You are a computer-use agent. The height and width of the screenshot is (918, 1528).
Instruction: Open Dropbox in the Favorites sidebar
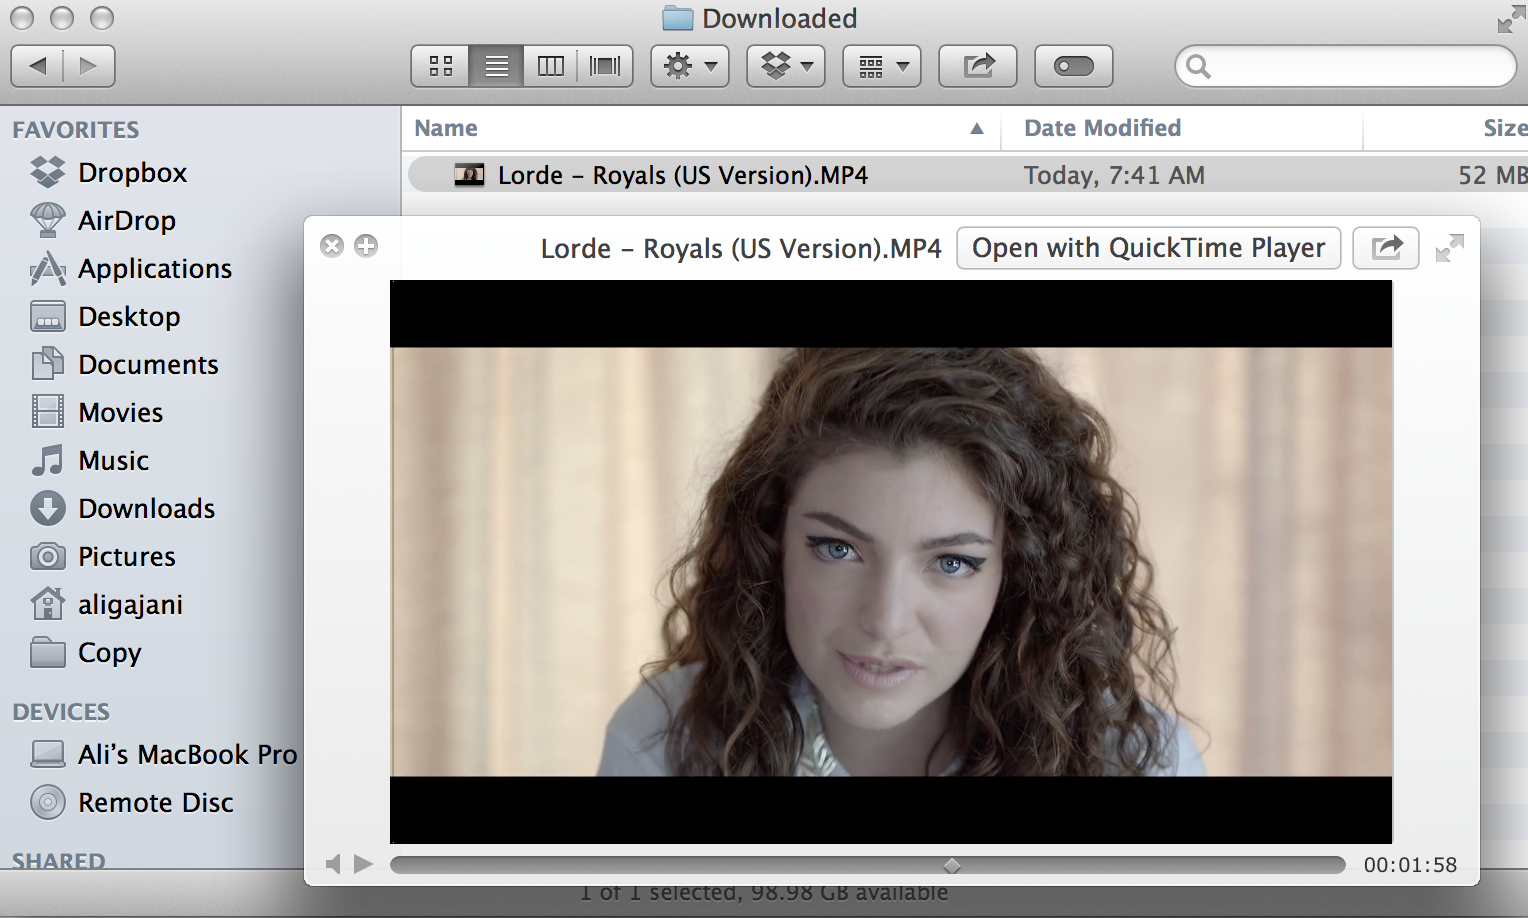coord(132,173)
